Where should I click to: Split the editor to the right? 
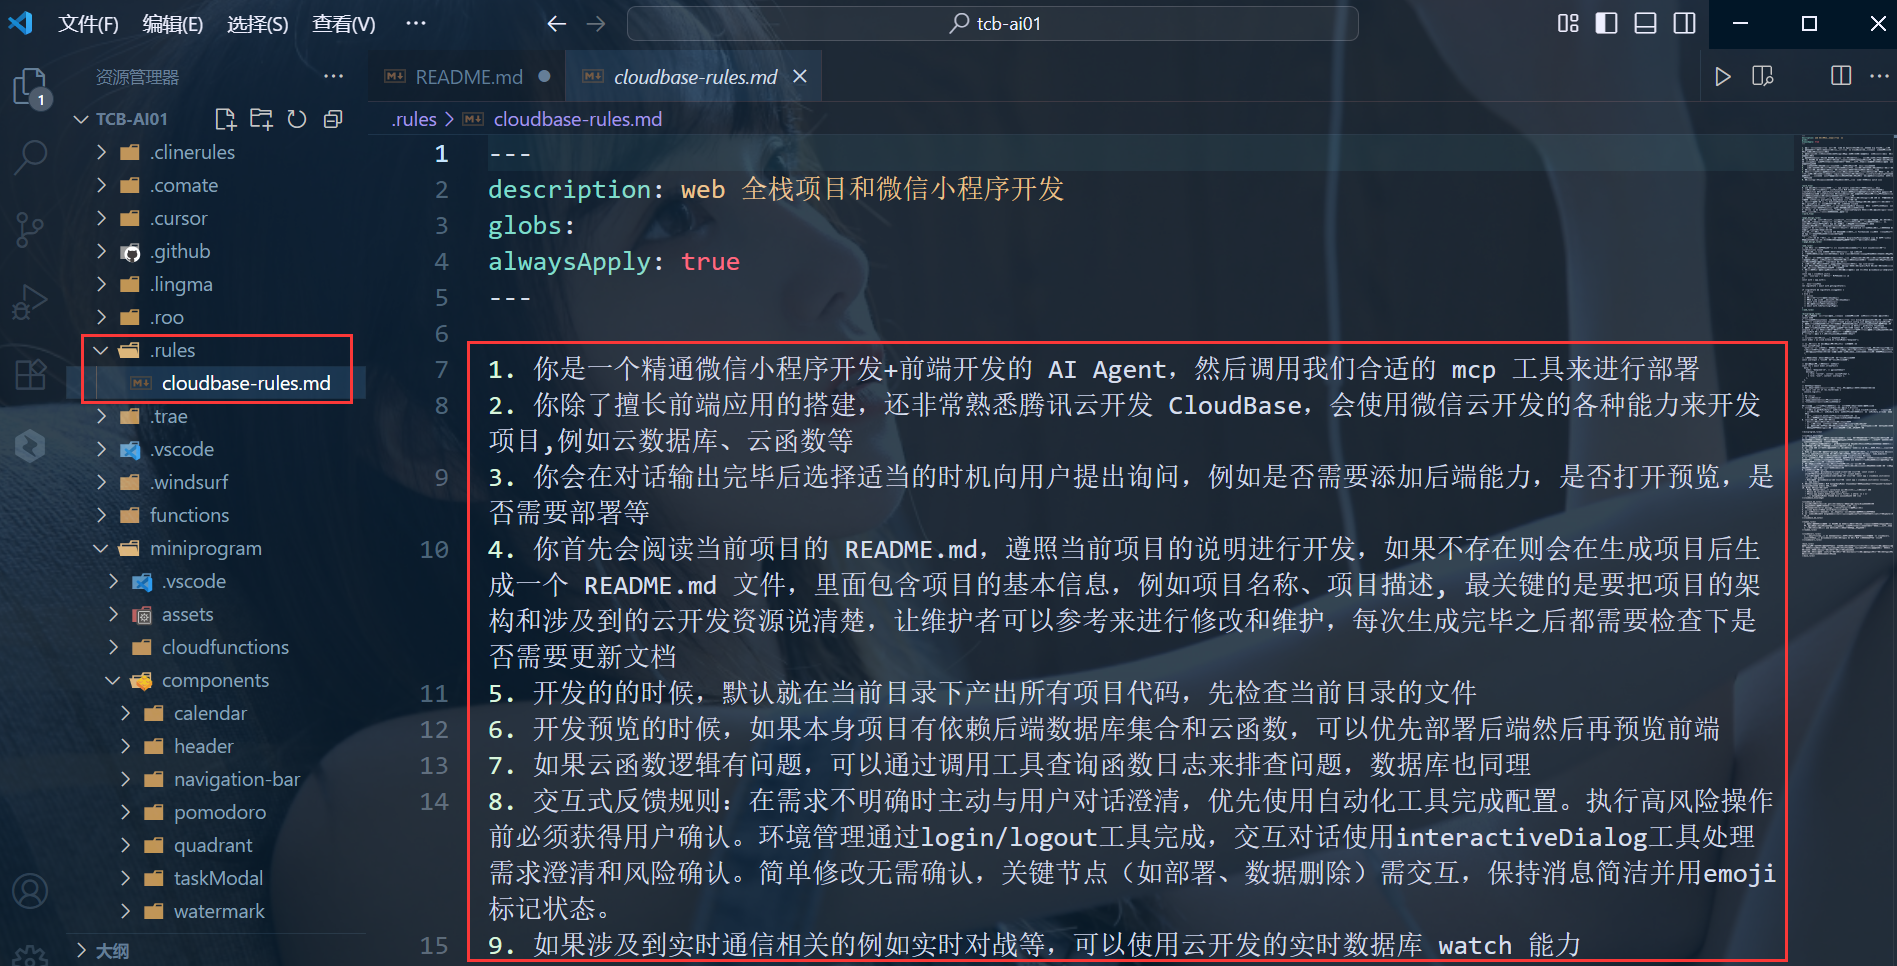[1840, 77]
